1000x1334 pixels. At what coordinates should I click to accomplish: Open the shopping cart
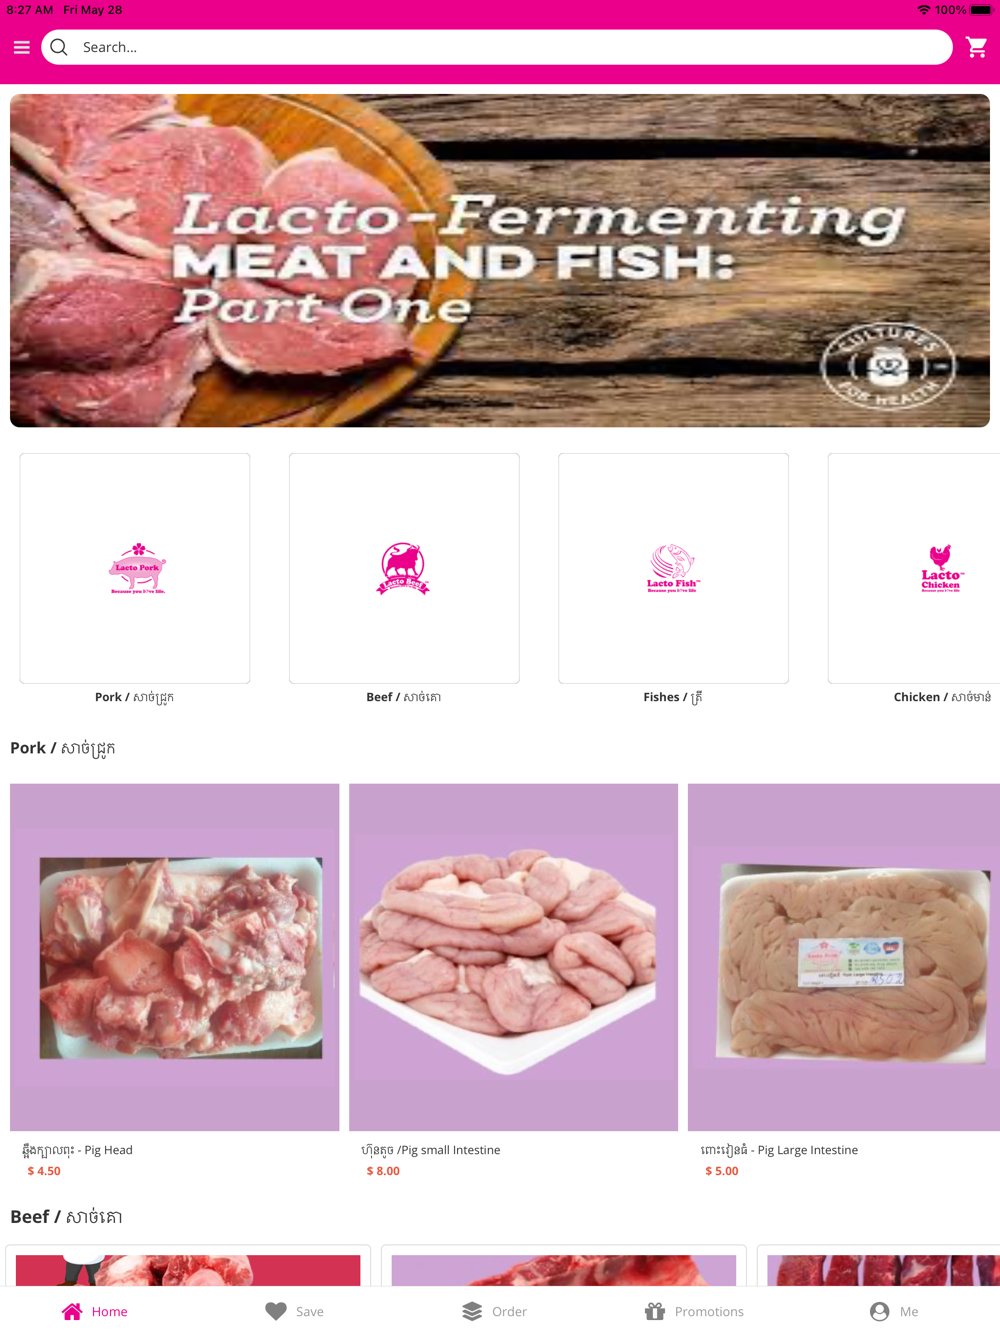click(977, 47)
